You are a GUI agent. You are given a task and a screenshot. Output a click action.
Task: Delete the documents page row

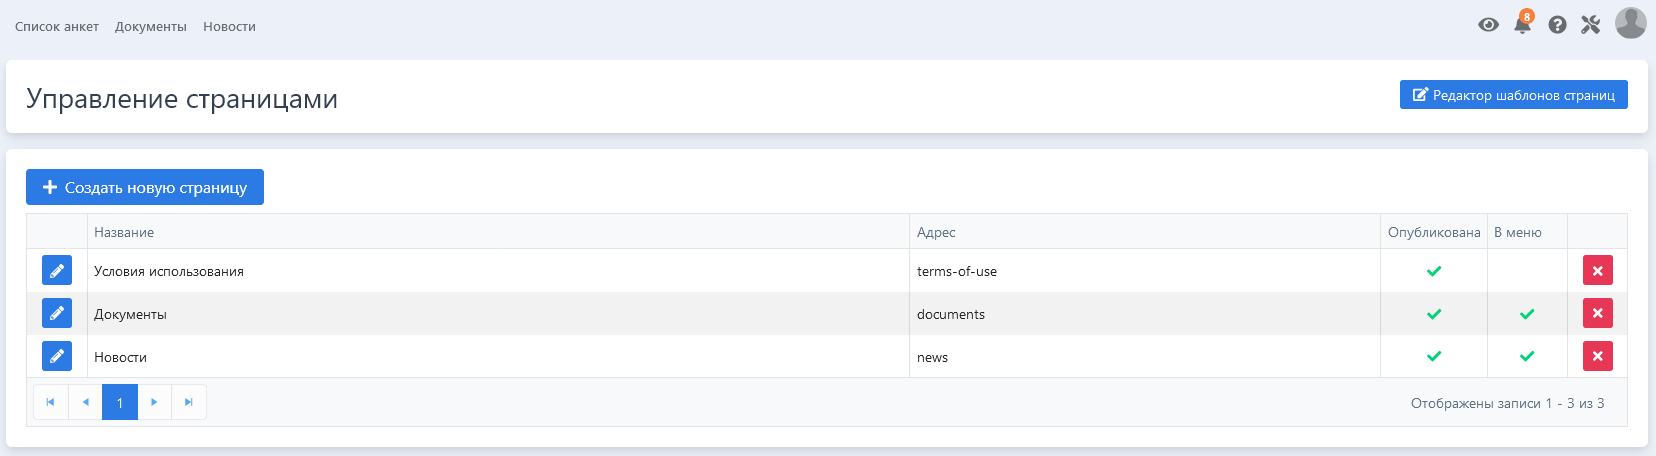(x=1597, y=314)
